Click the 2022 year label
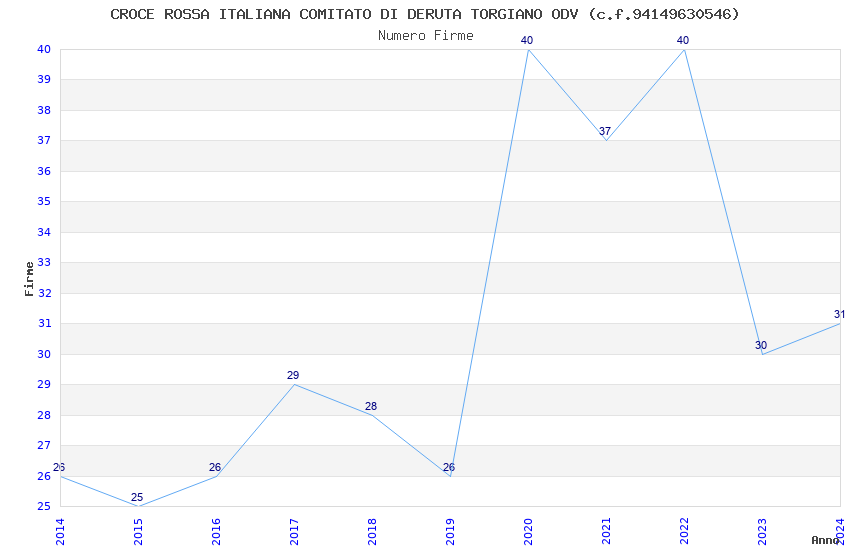This screenshot has height=550, width=850. point(685,532)
